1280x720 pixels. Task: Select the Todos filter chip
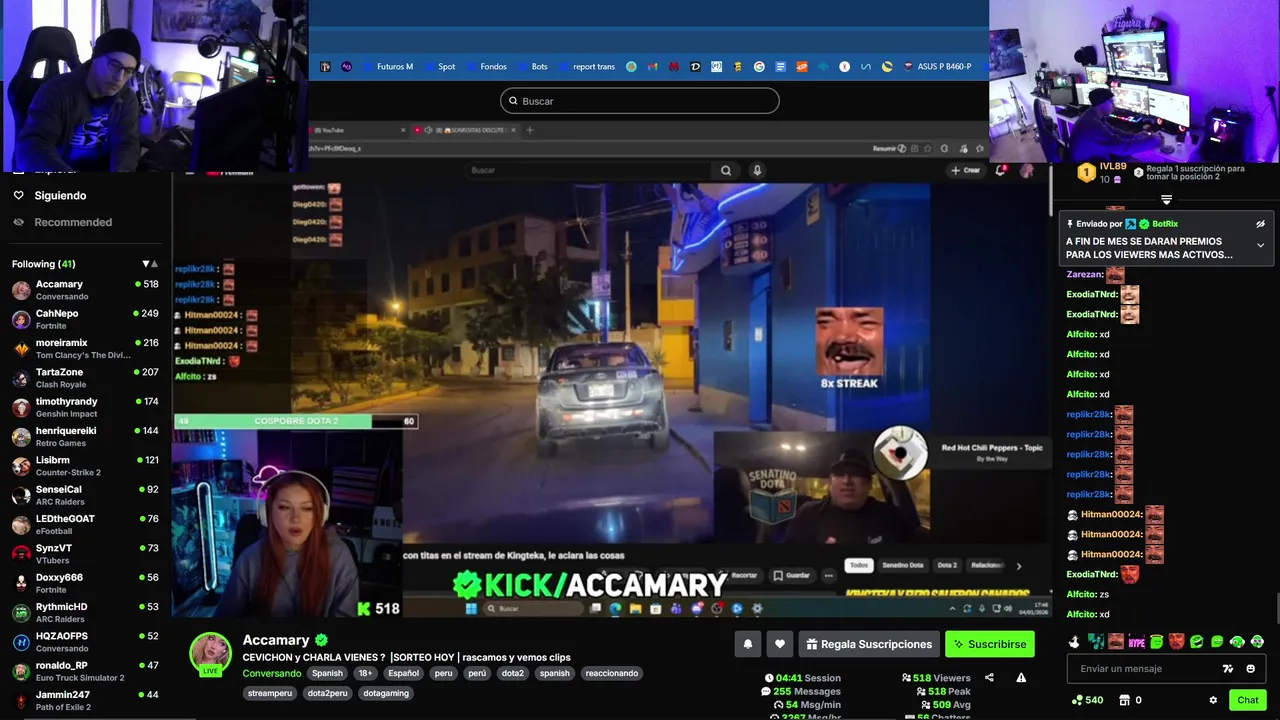[859, 565]
